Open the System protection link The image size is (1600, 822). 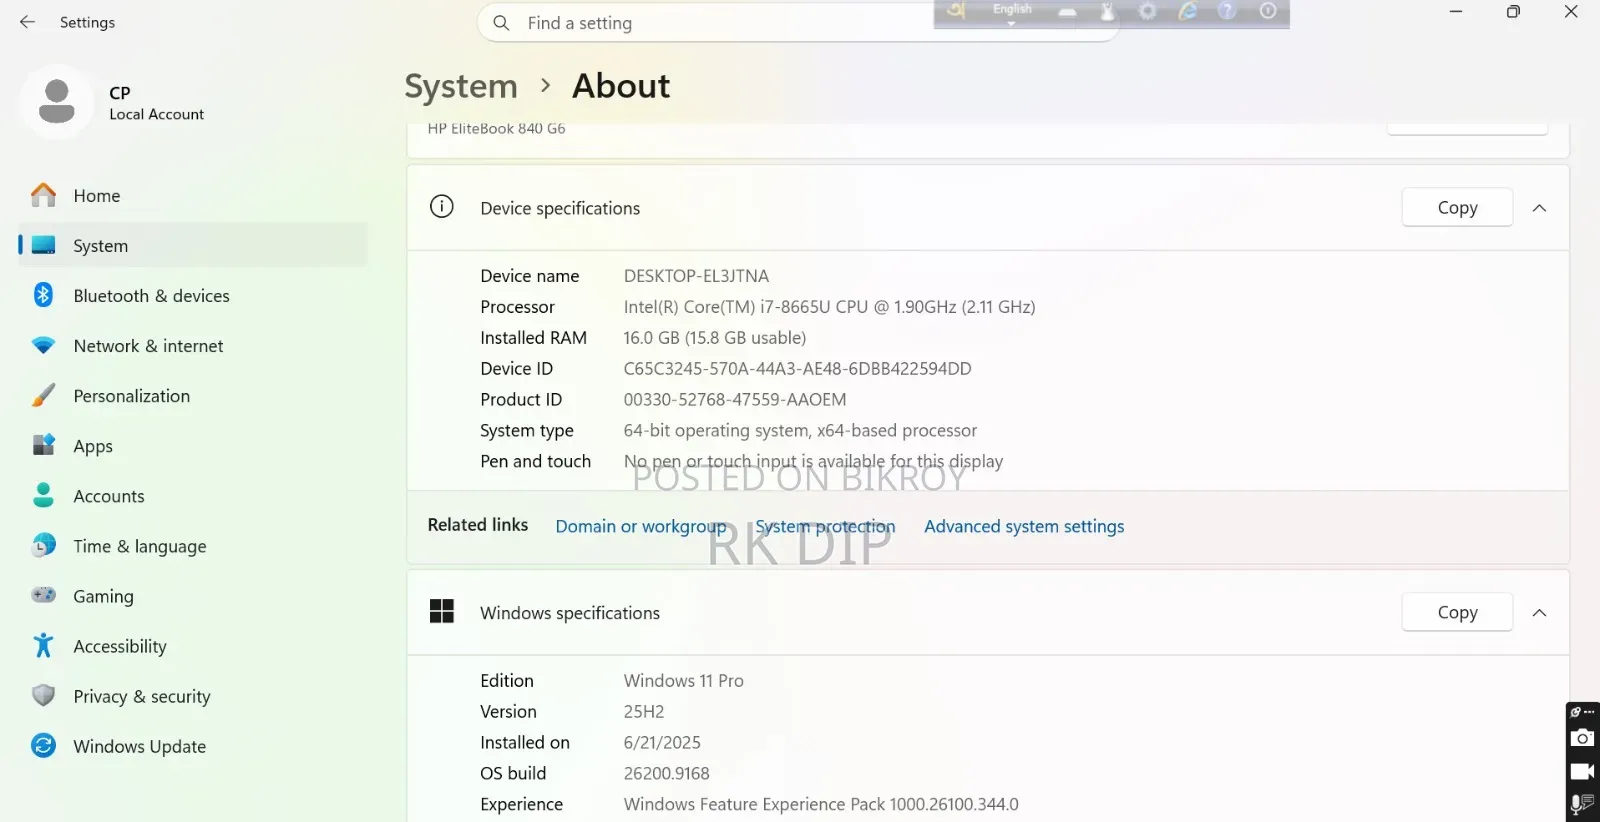[x=825, y=526]
